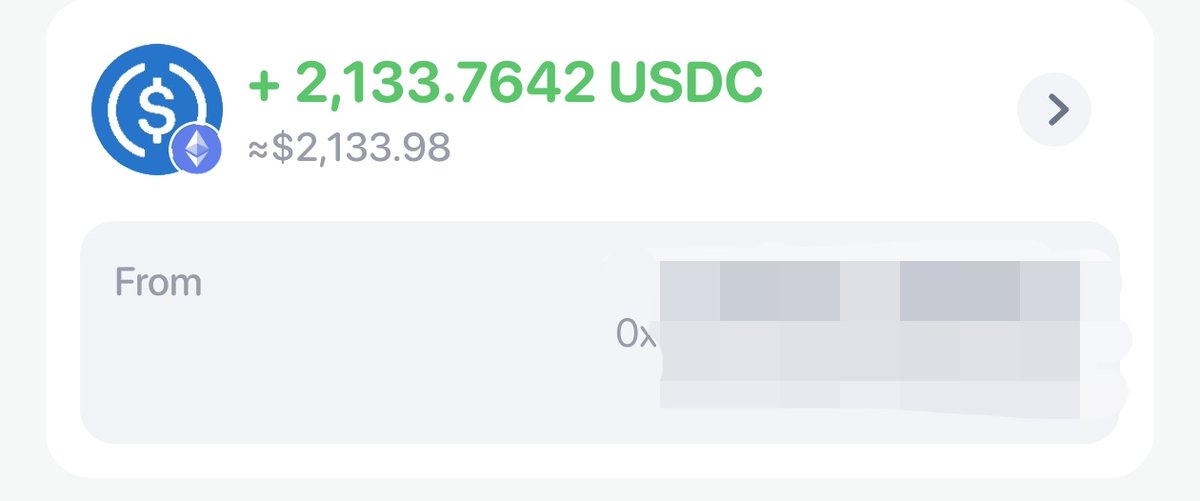Tap the ≈$2,133.98 fiat value

(349, 148)
